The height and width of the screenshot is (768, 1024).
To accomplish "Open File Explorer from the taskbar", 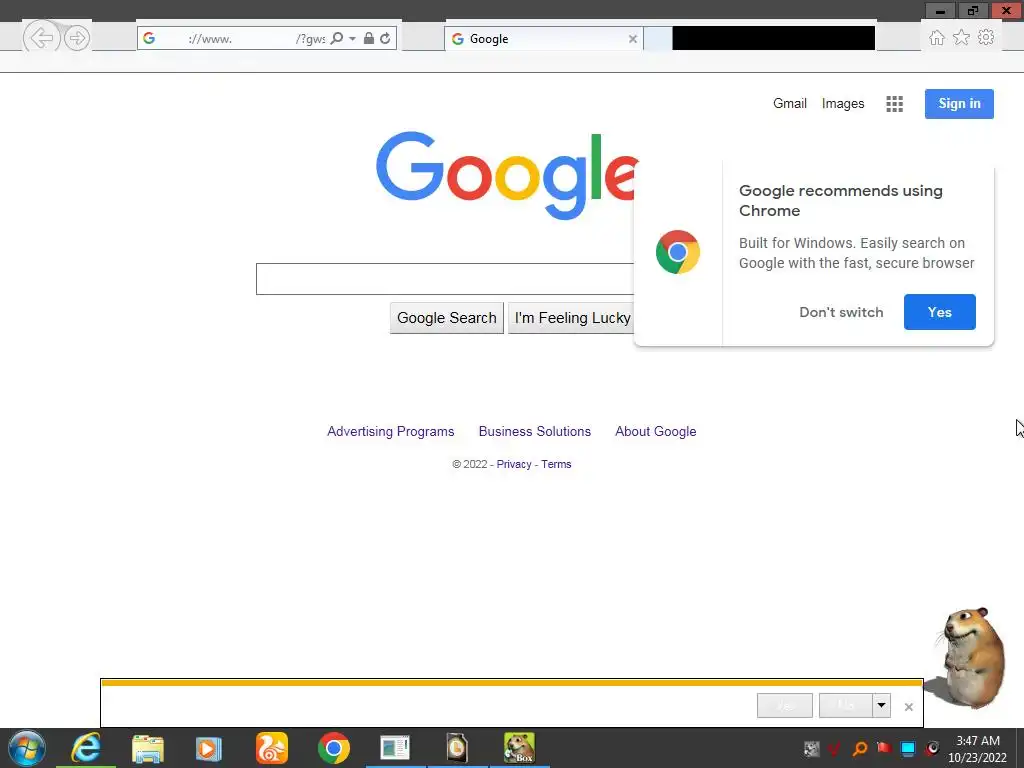I will point(148,748).
